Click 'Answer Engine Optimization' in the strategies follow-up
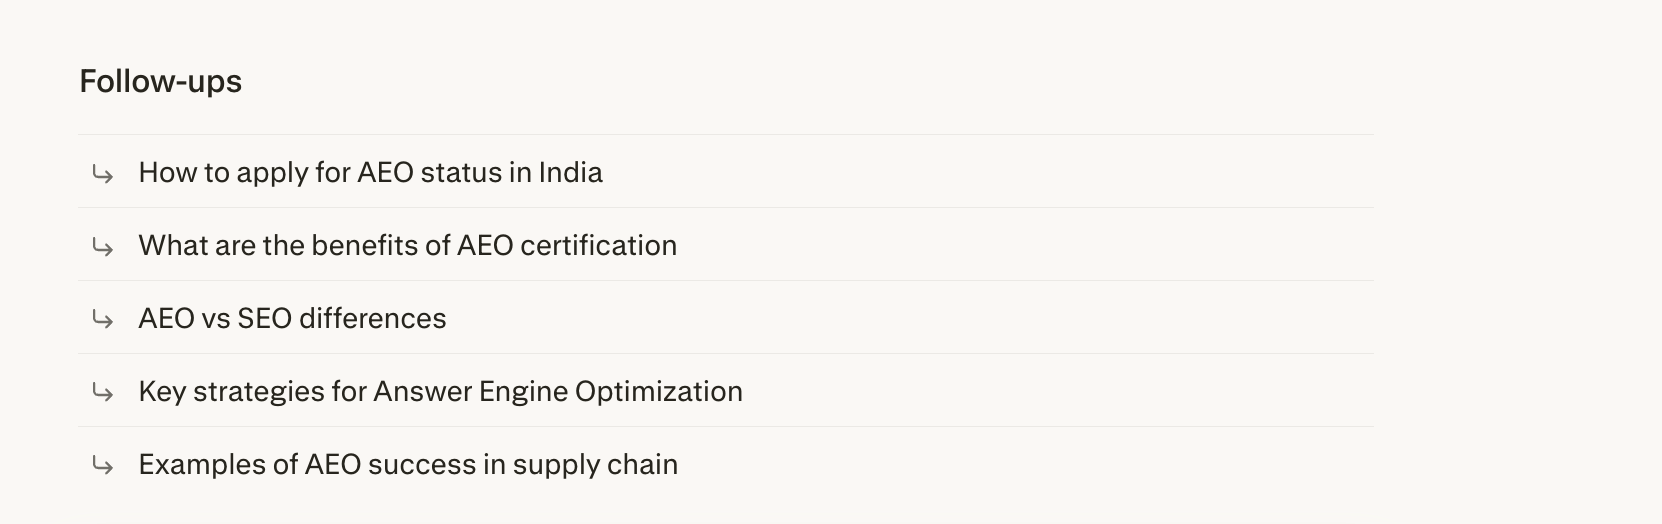 [x=557, y=391]
